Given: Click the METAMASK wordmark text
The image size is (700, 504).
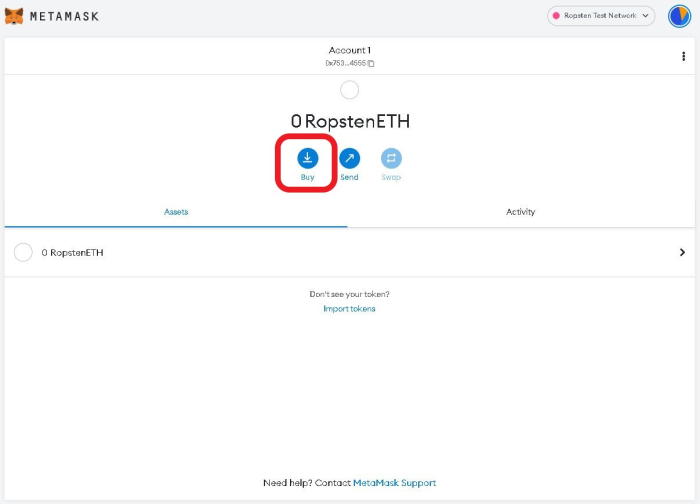Looking at the screenshot, I should (x=65, y=17).
